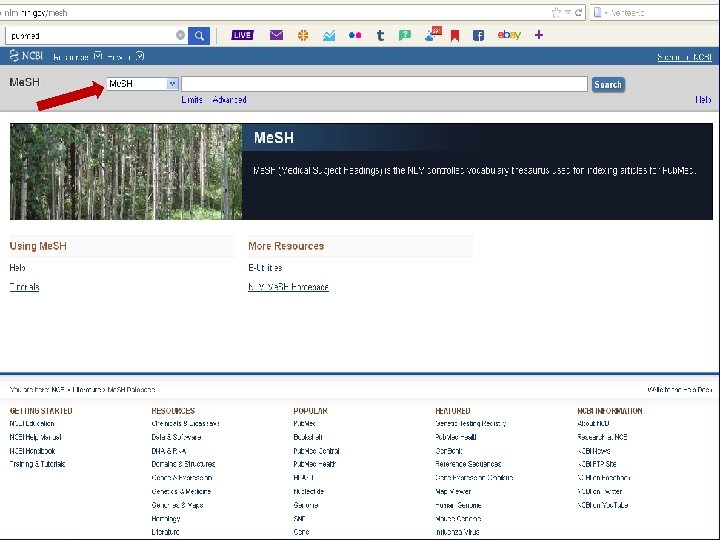
Task: Open Tutorials under Using MeSH
Action: (24, 287)
